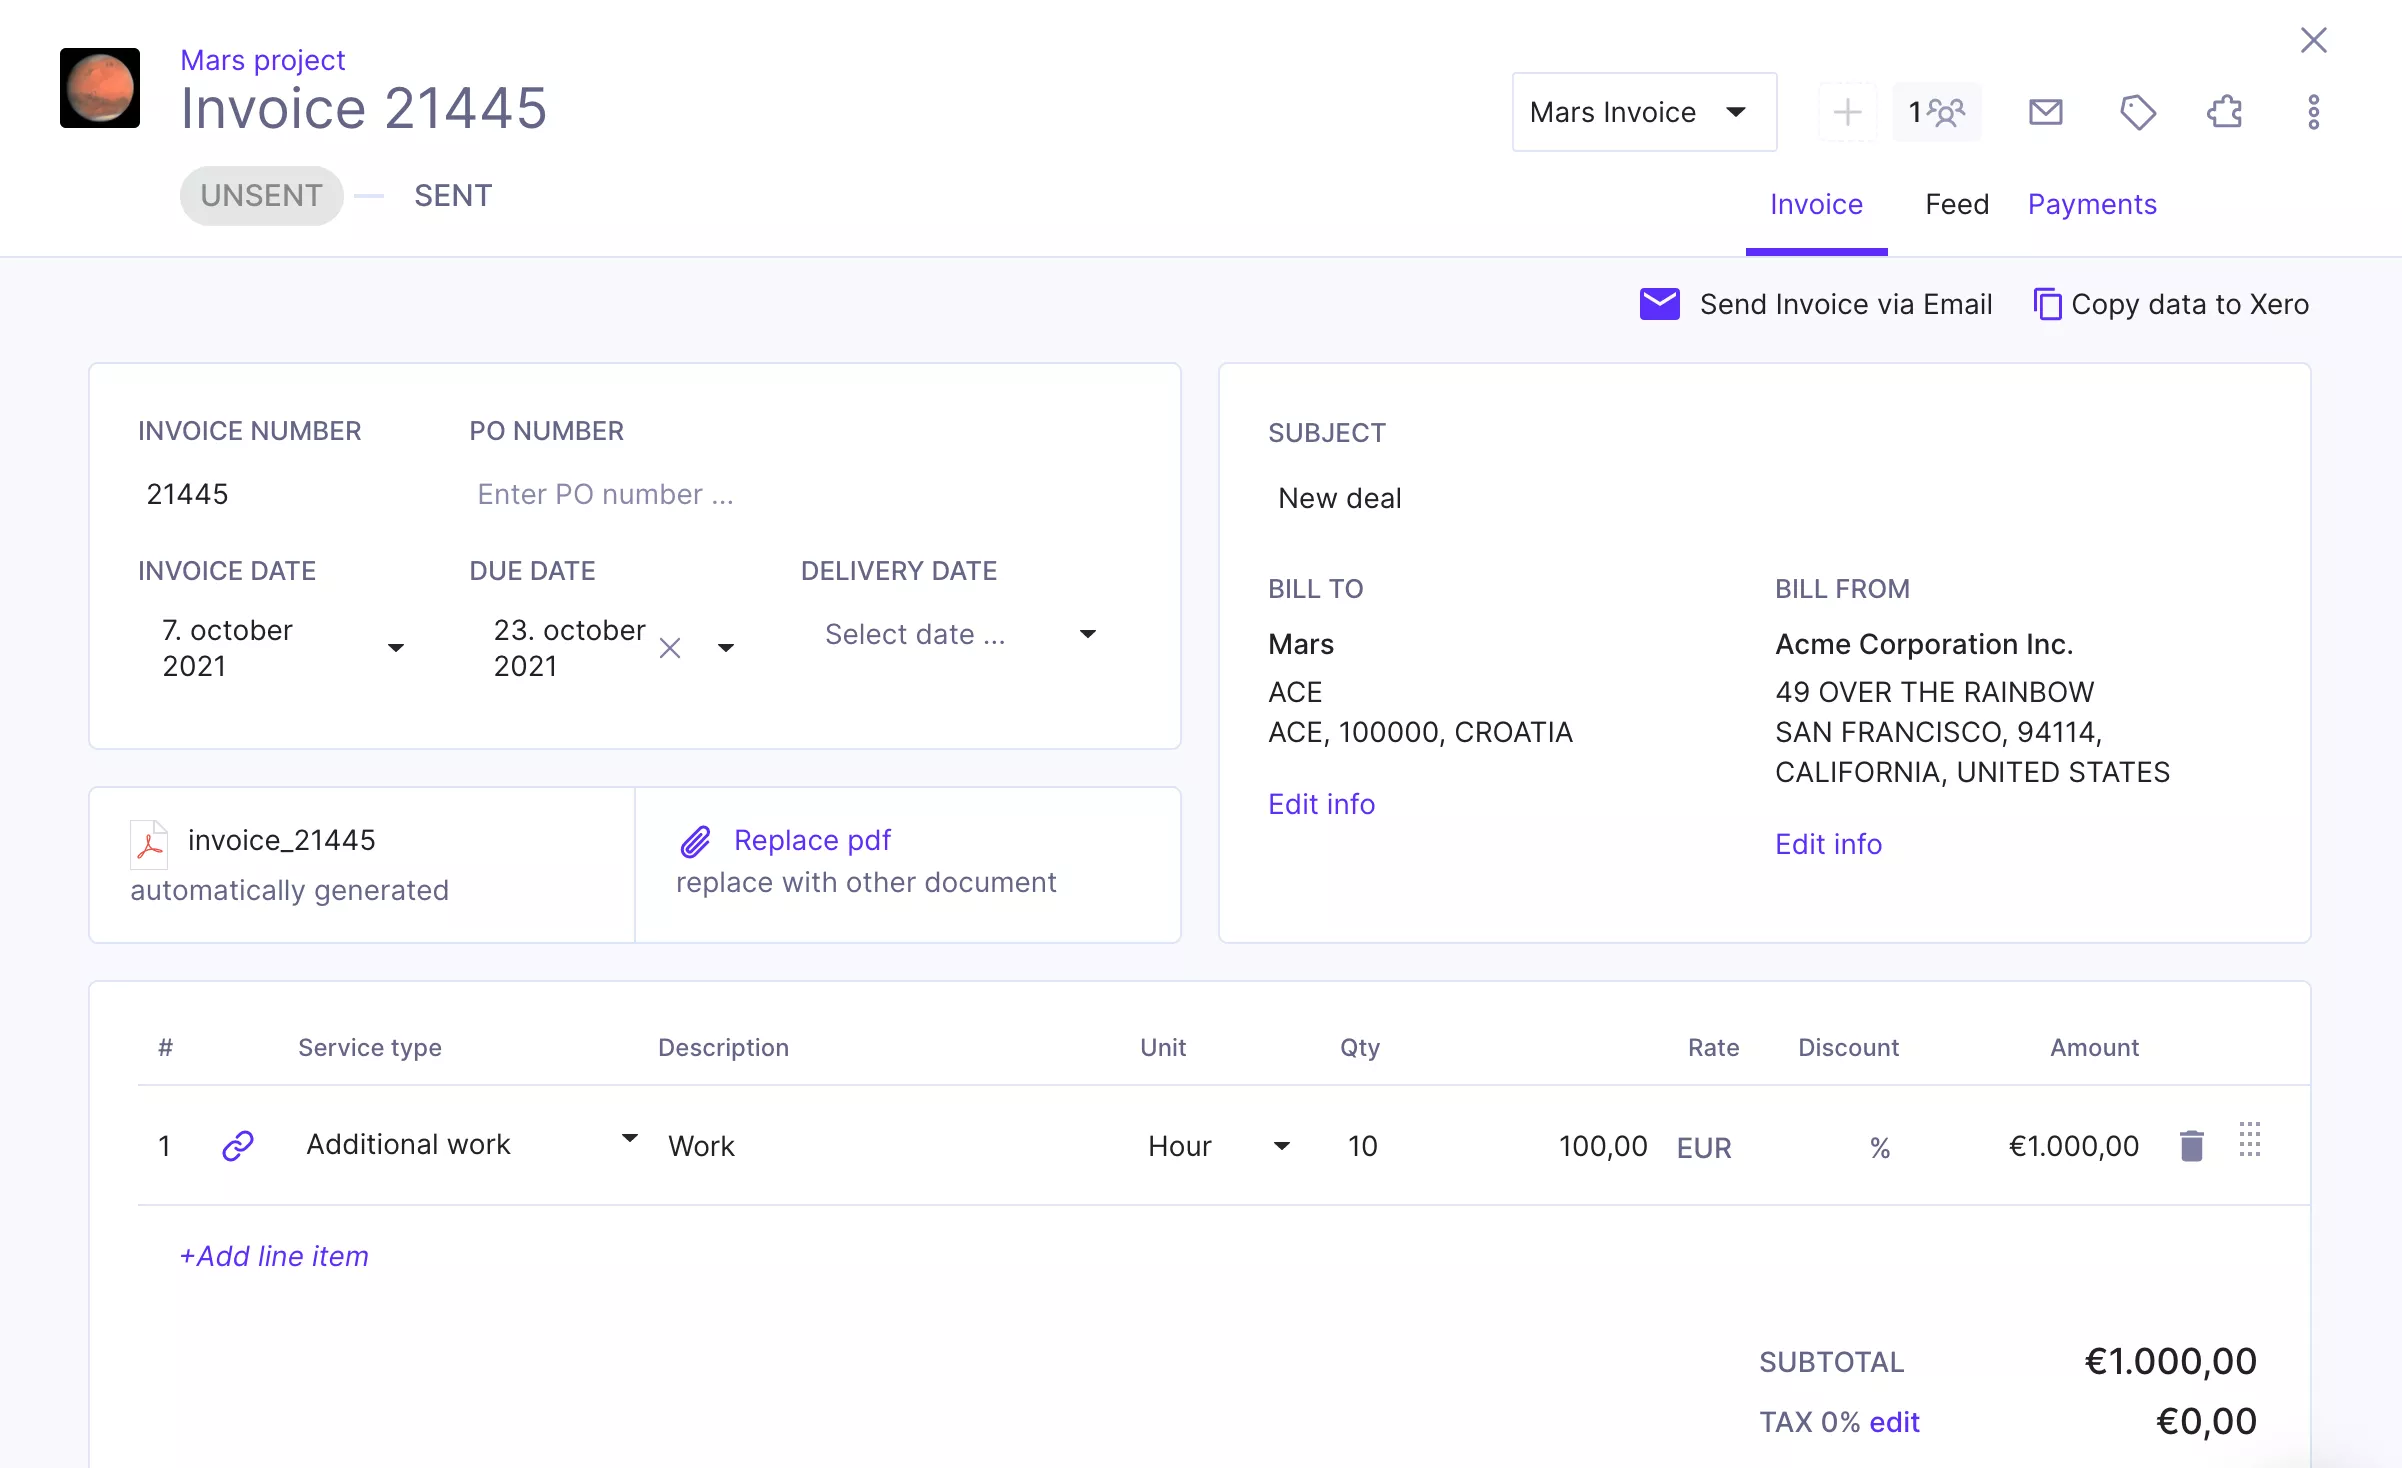The height and width of the screenshot is (1468, 2402).
Task: Switch to the Feed tab
Action: 1957,204
